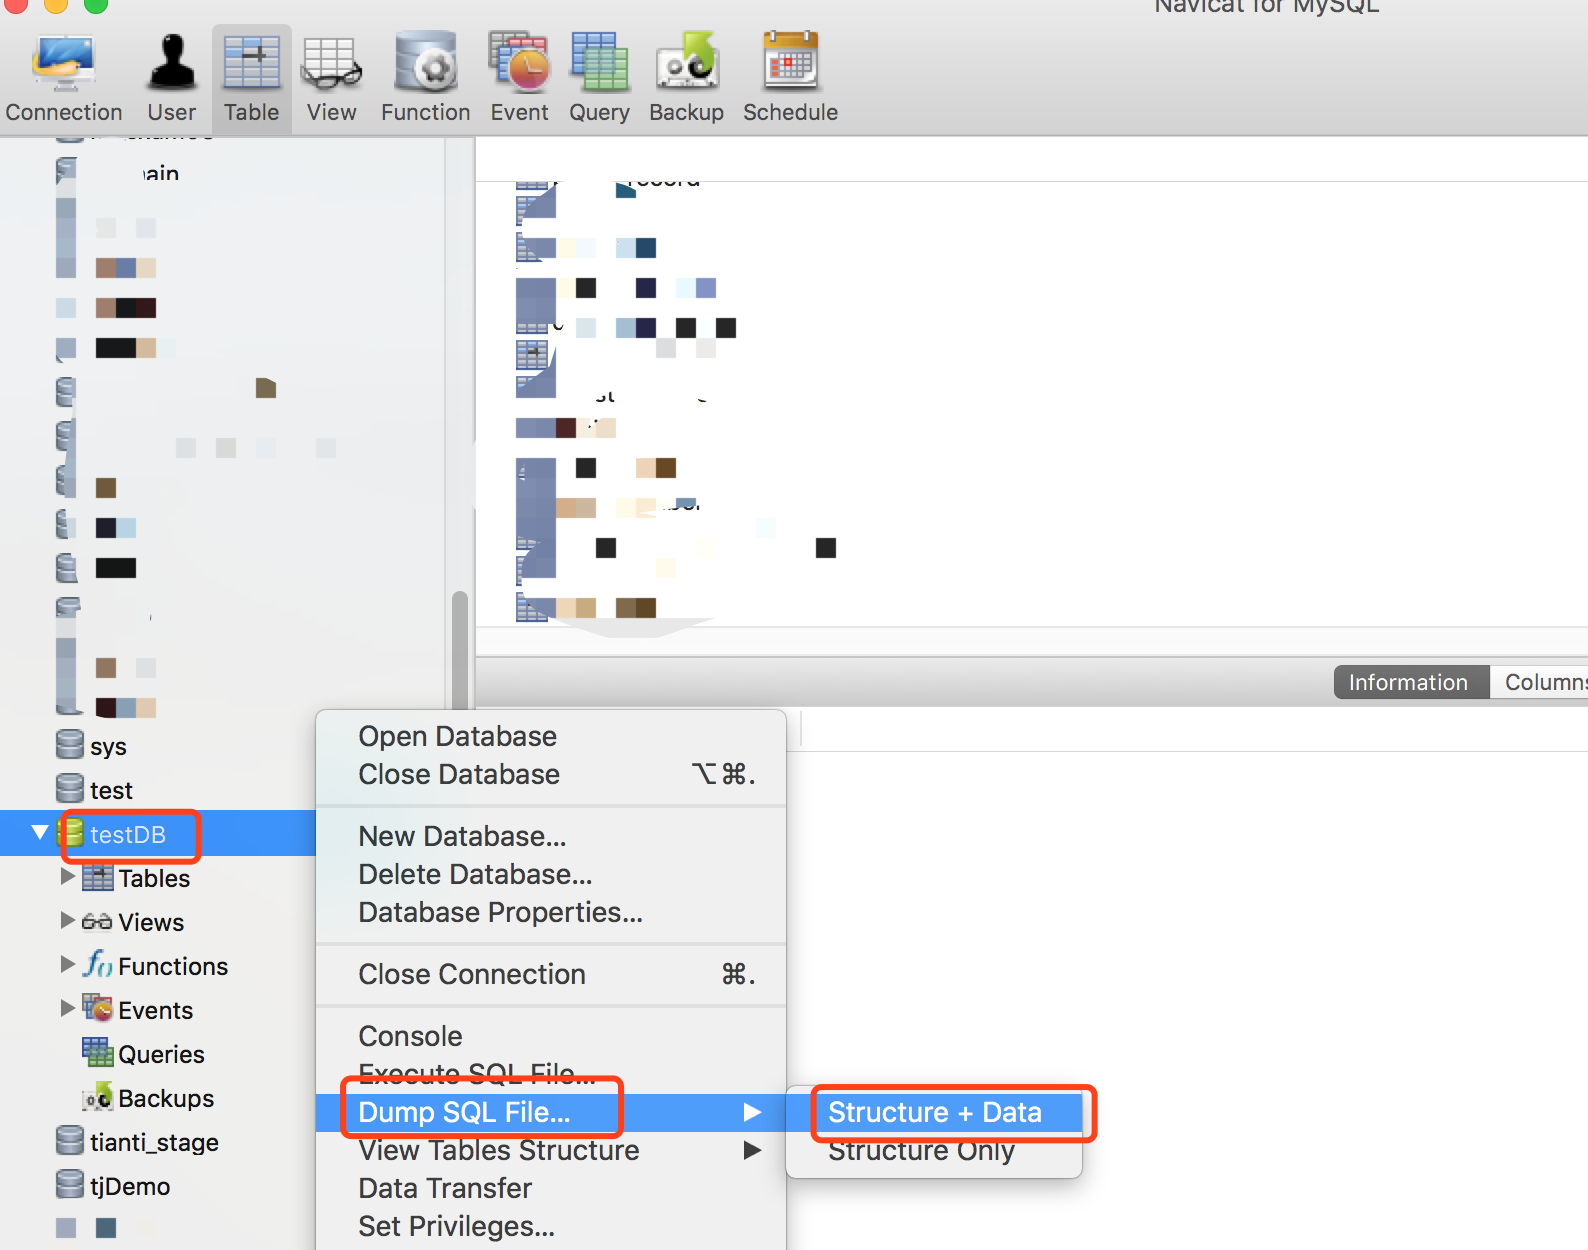Click the testDB database icon

(73, 833)
